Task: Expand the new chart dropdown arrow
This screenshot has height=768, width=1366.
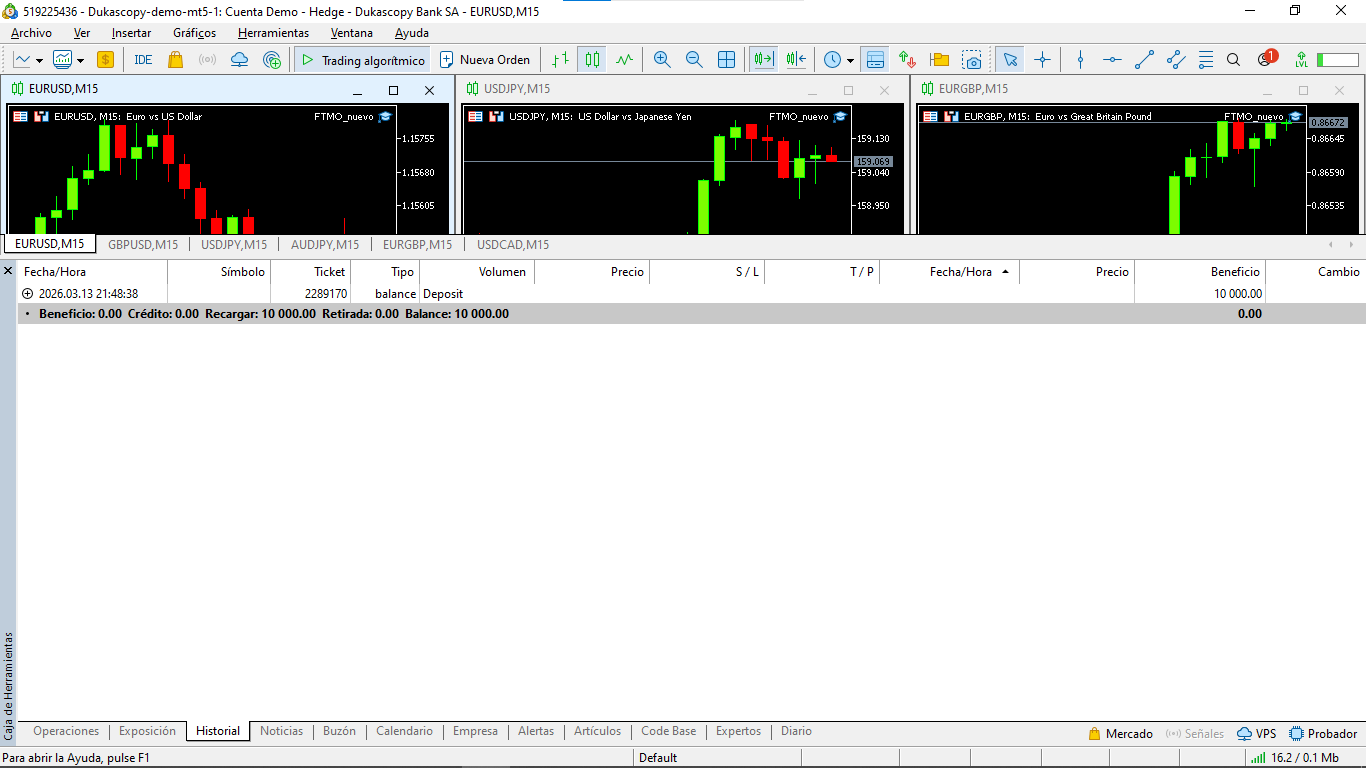Action: pyautogui.click(x=39, y=60)
